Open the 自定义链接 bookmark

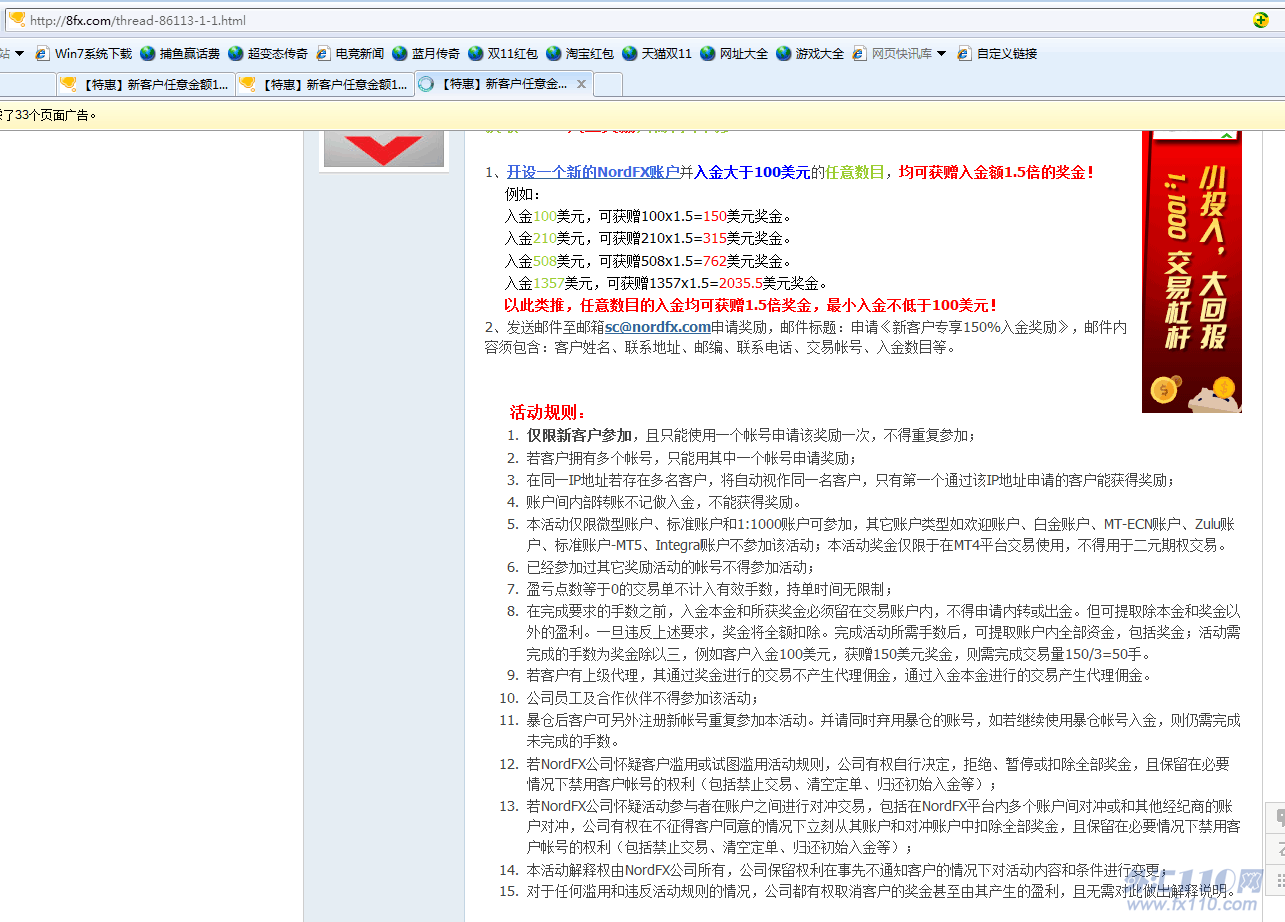click(x=997, y=54)
